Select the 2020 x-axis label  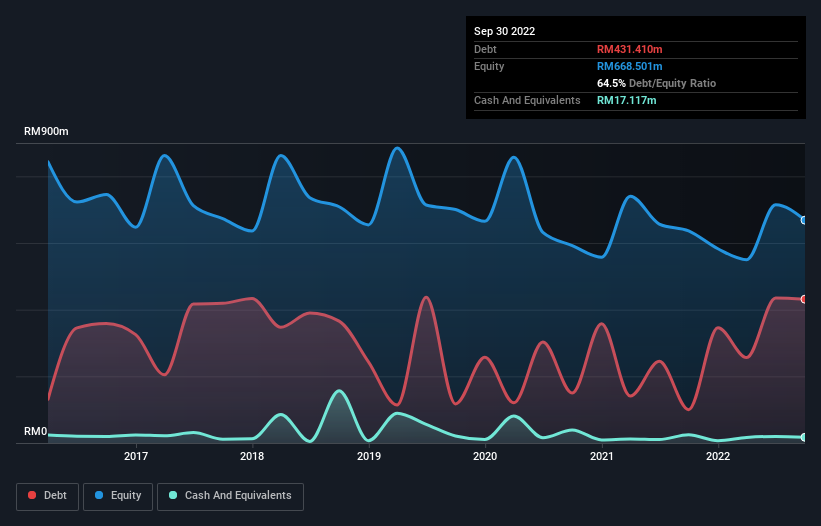point(485,456)
